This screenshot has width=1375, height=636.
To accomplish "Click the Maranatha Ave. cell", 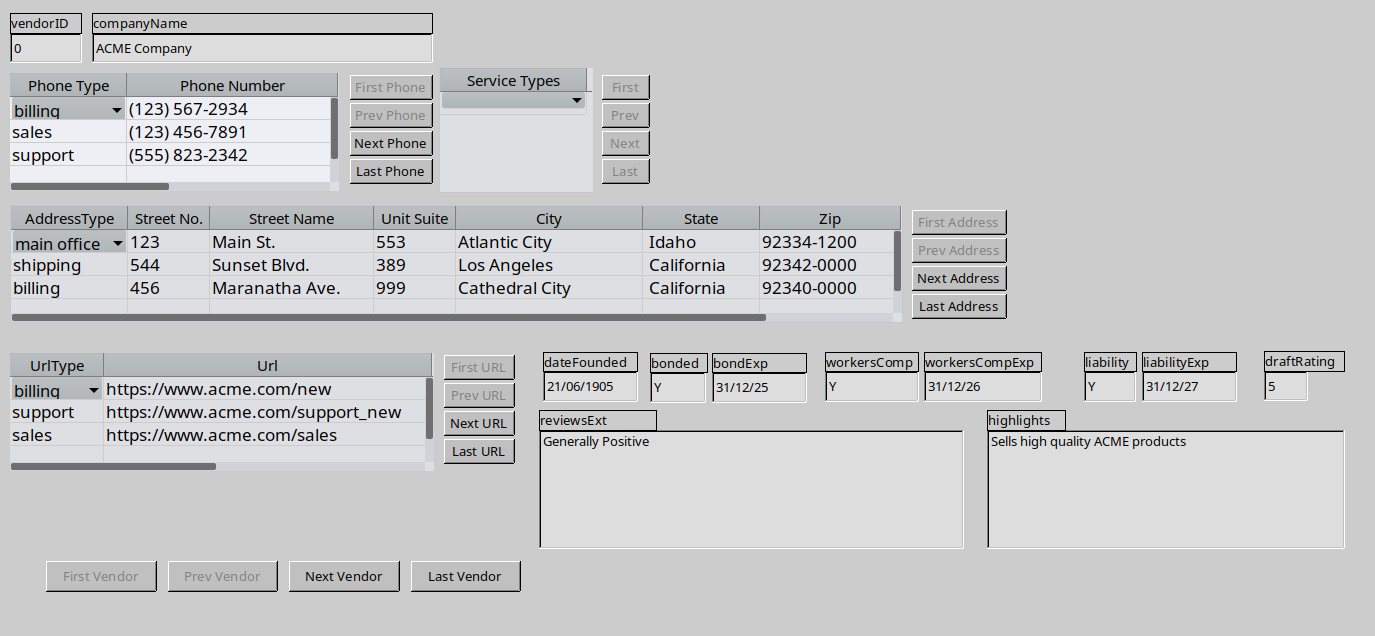I will coord(291,288).
